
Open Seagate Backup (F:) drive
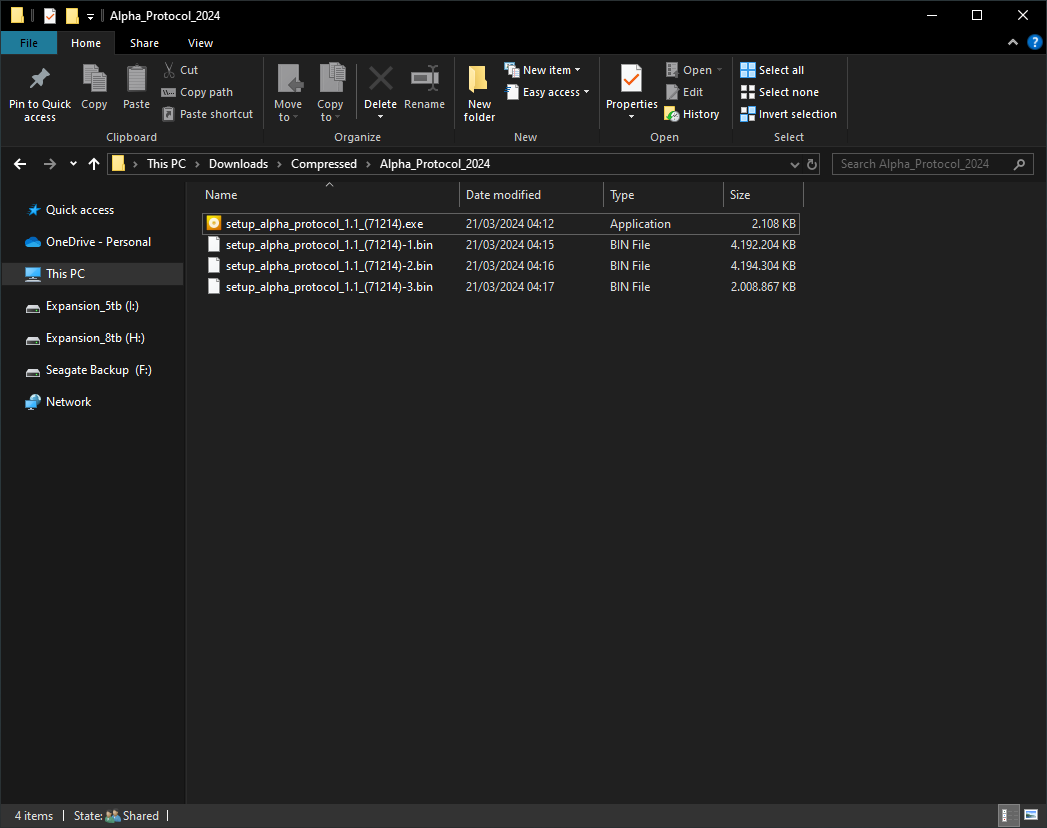(99, 370)
